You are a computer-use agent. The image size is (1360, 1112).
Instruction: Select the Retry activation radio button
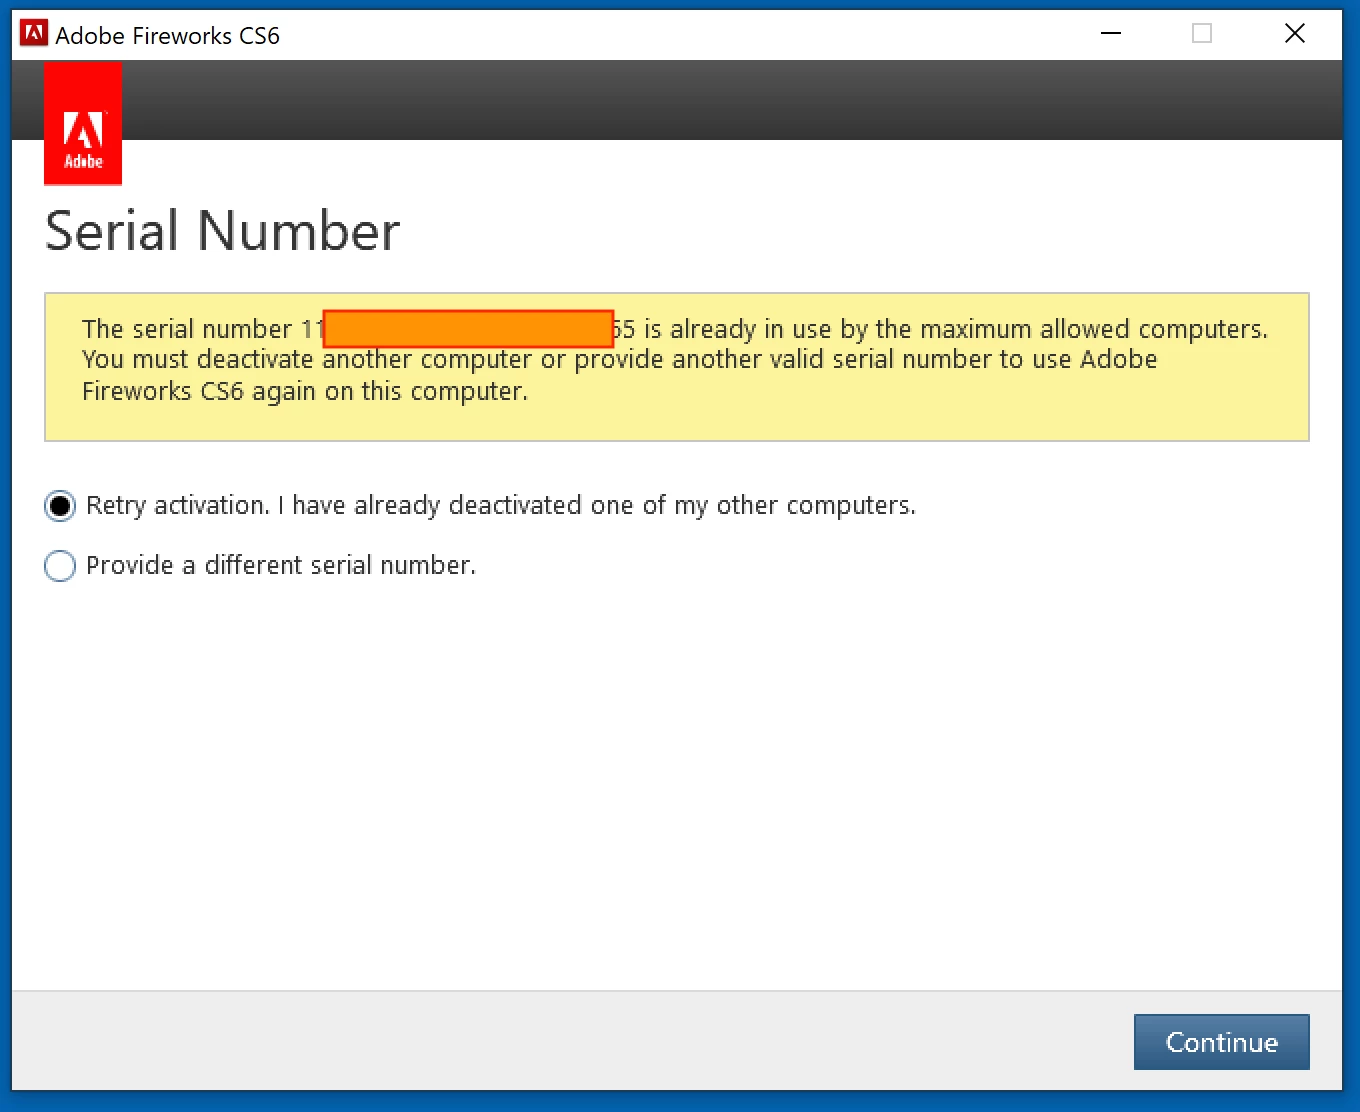(60, 506)
